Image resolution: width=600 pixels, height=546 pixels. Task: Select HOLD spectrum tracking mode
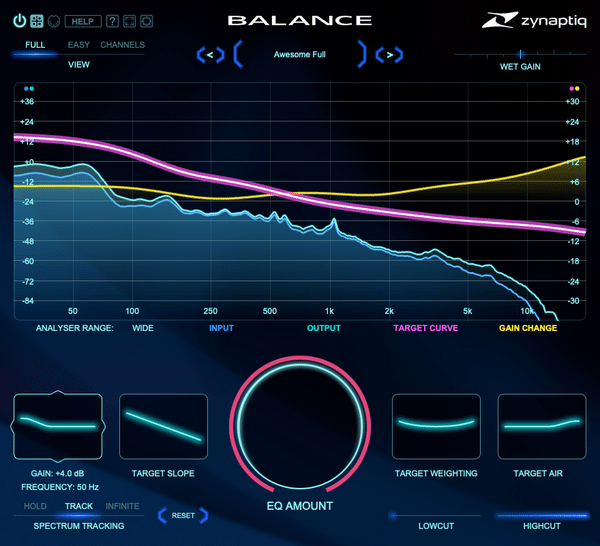pos(35,507)
